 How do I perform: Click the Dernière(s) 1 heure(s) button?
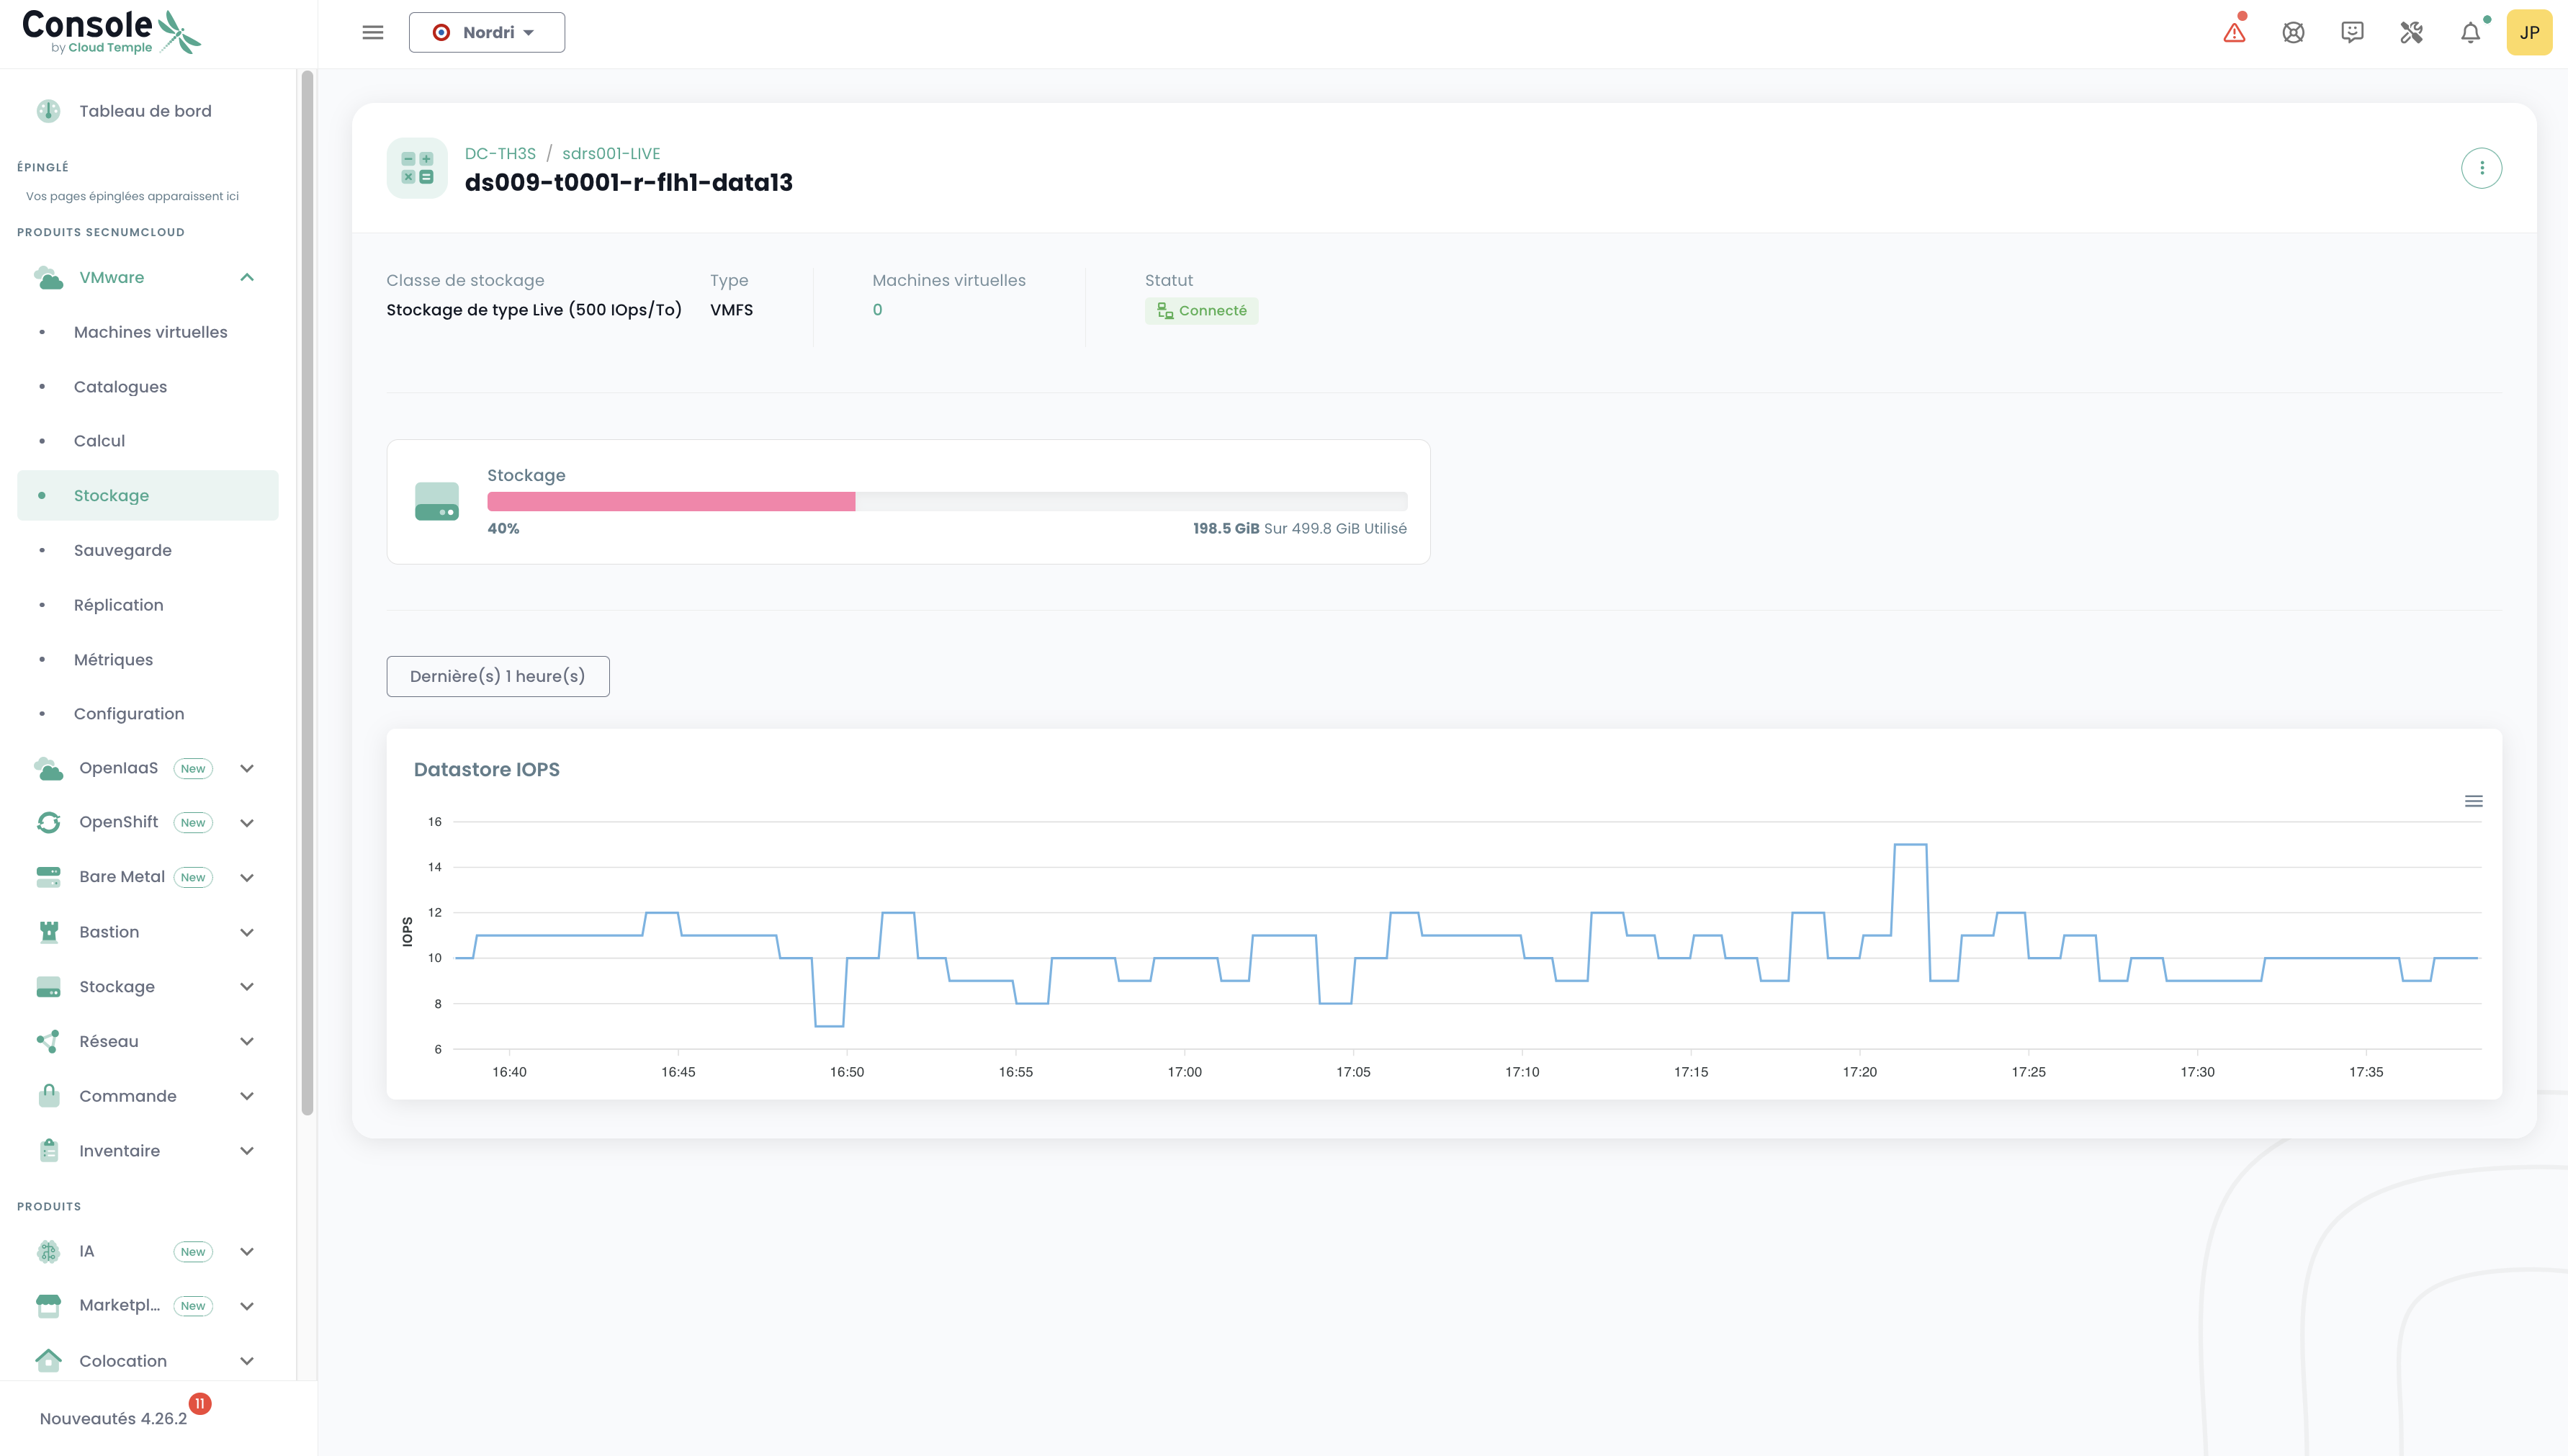[x=498, y=676]
